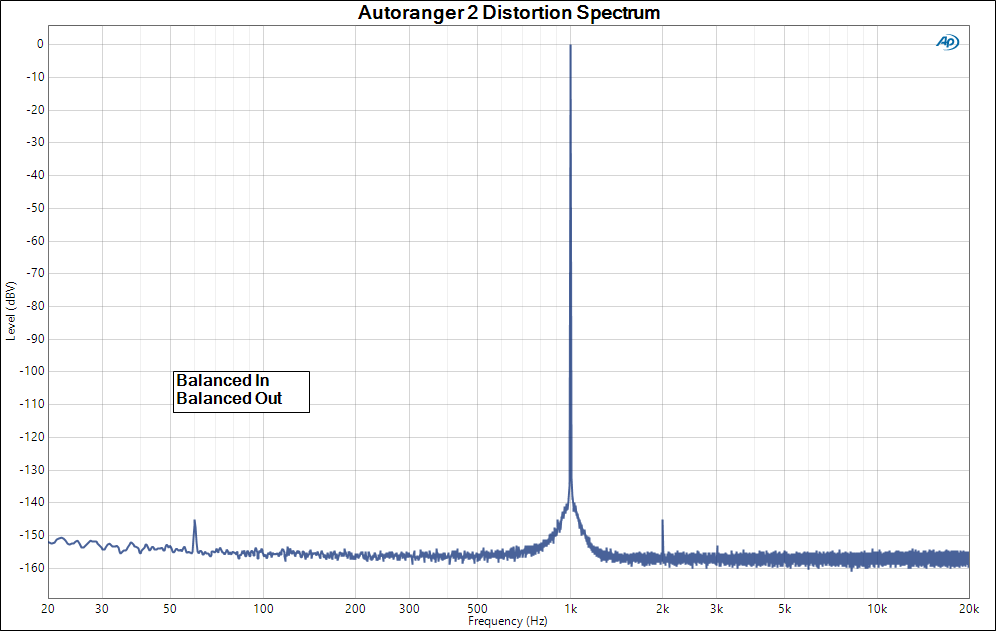Click the -80 level axis tick label

(35, 306)
